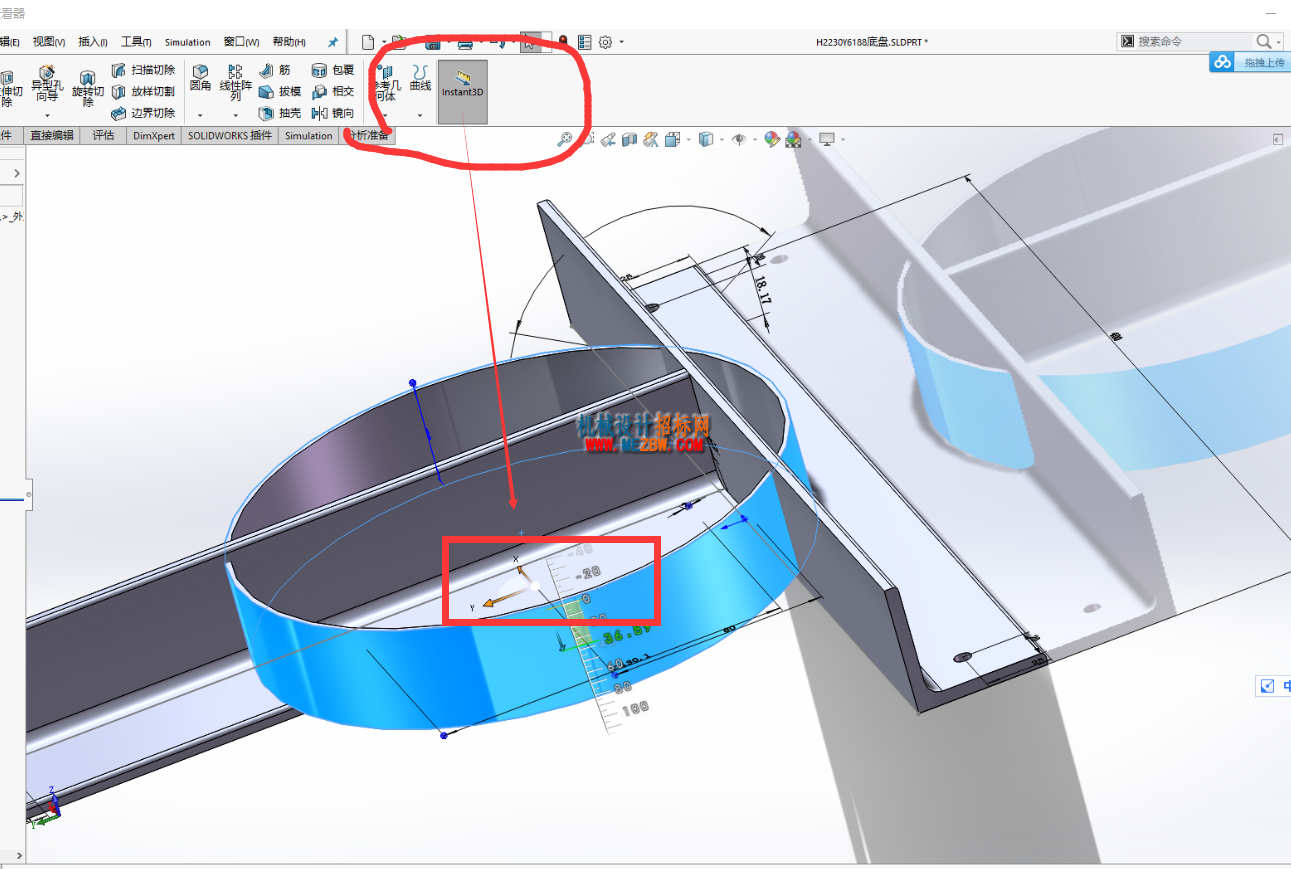Click the Previous View icon
The width and height of the screenshot is (1291, 869).
pyautogui.click(x=607, y=140)
